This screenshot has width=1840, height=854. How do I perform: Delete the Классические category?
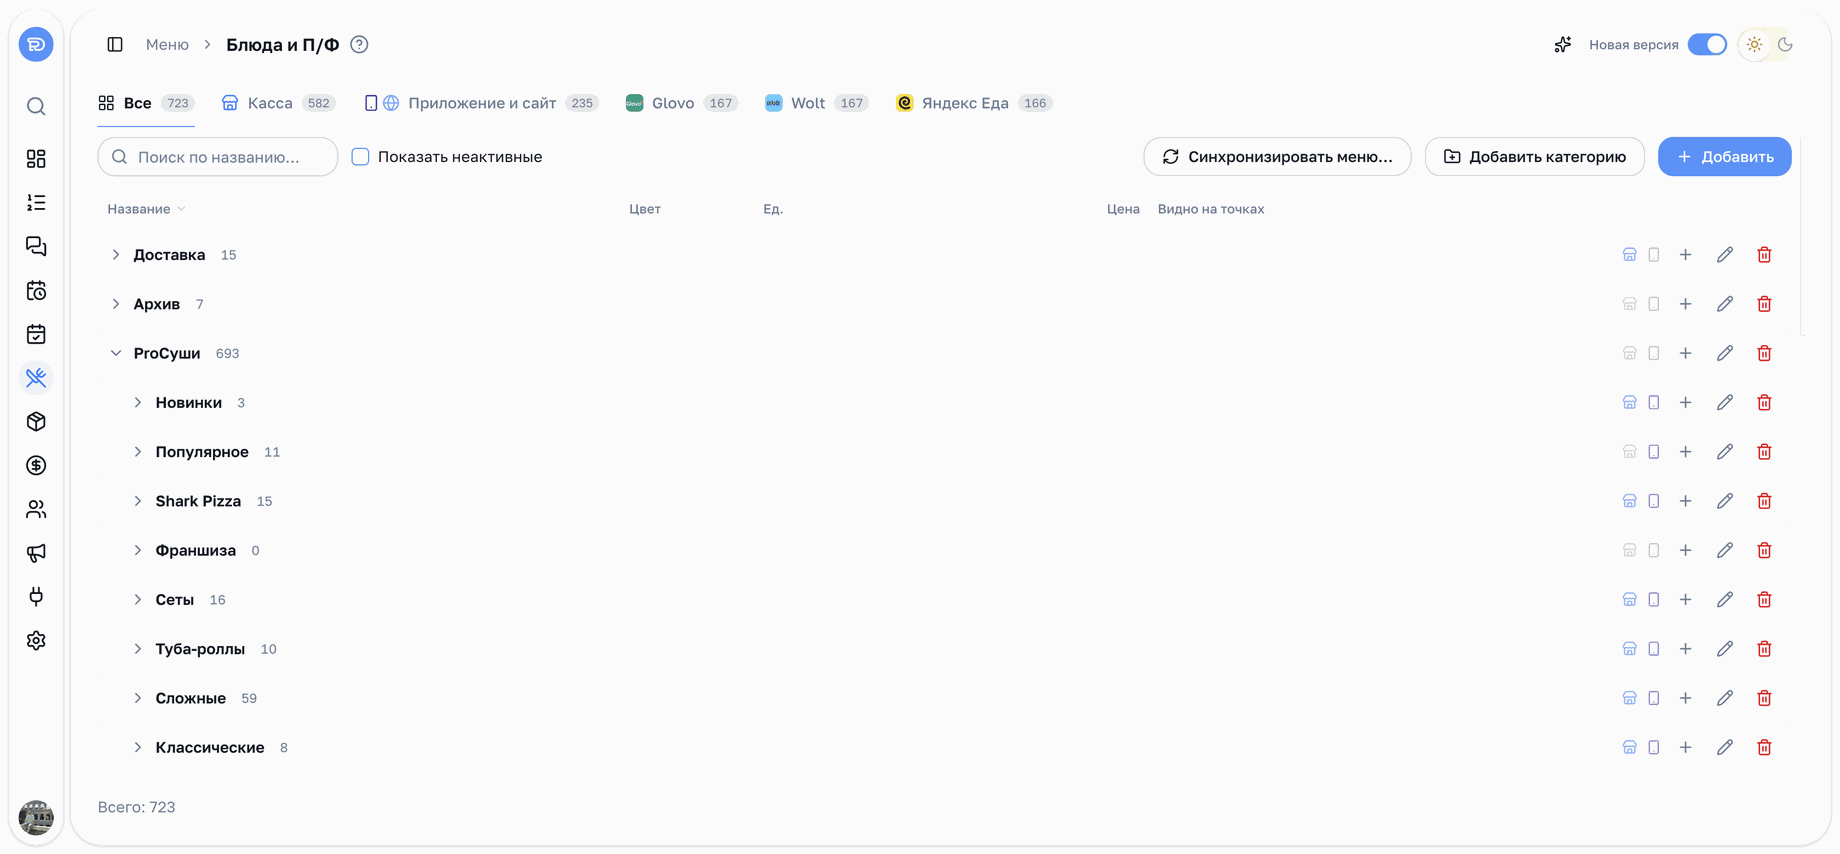pyautogui.click(x=1764, y=747)
